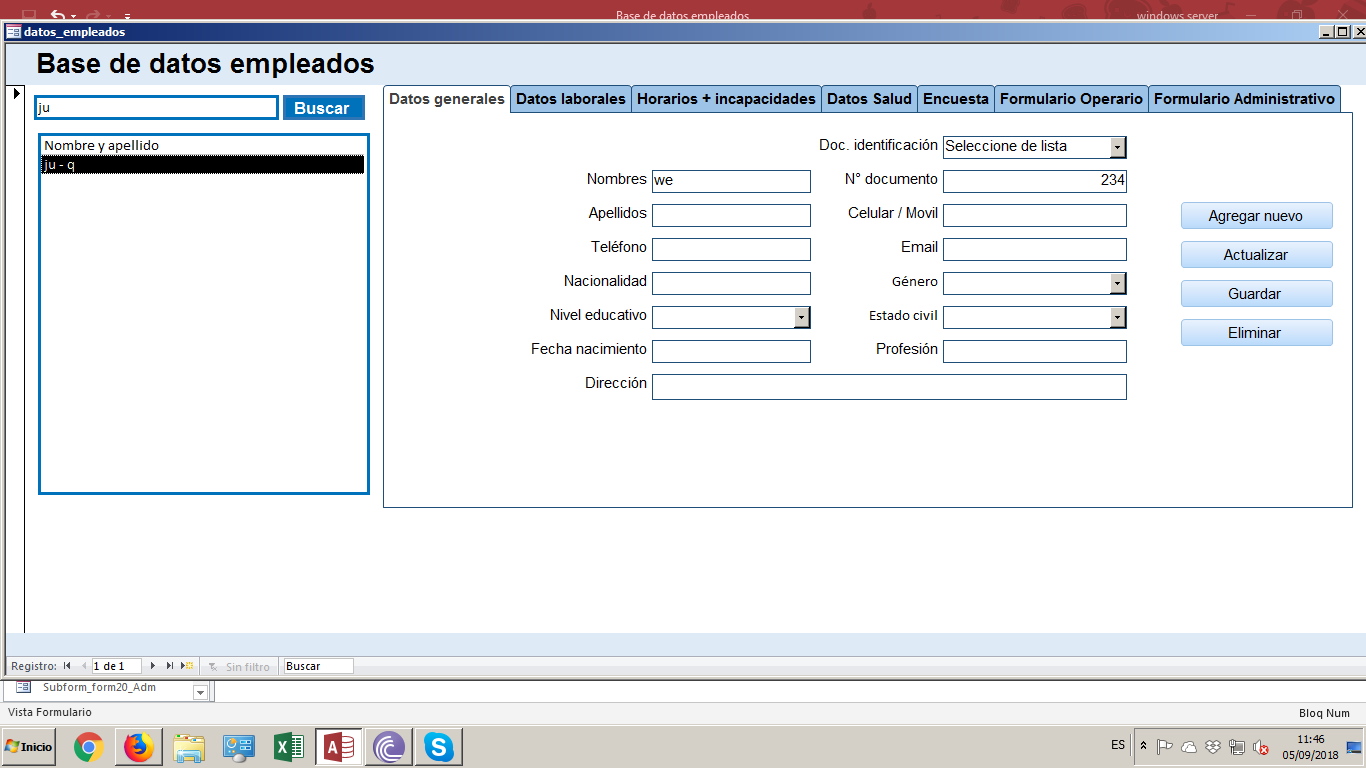The width and height of the screenshot is (1366, 768).
Task: Open Server Manager taskbar icon
Action: (239, 747)
